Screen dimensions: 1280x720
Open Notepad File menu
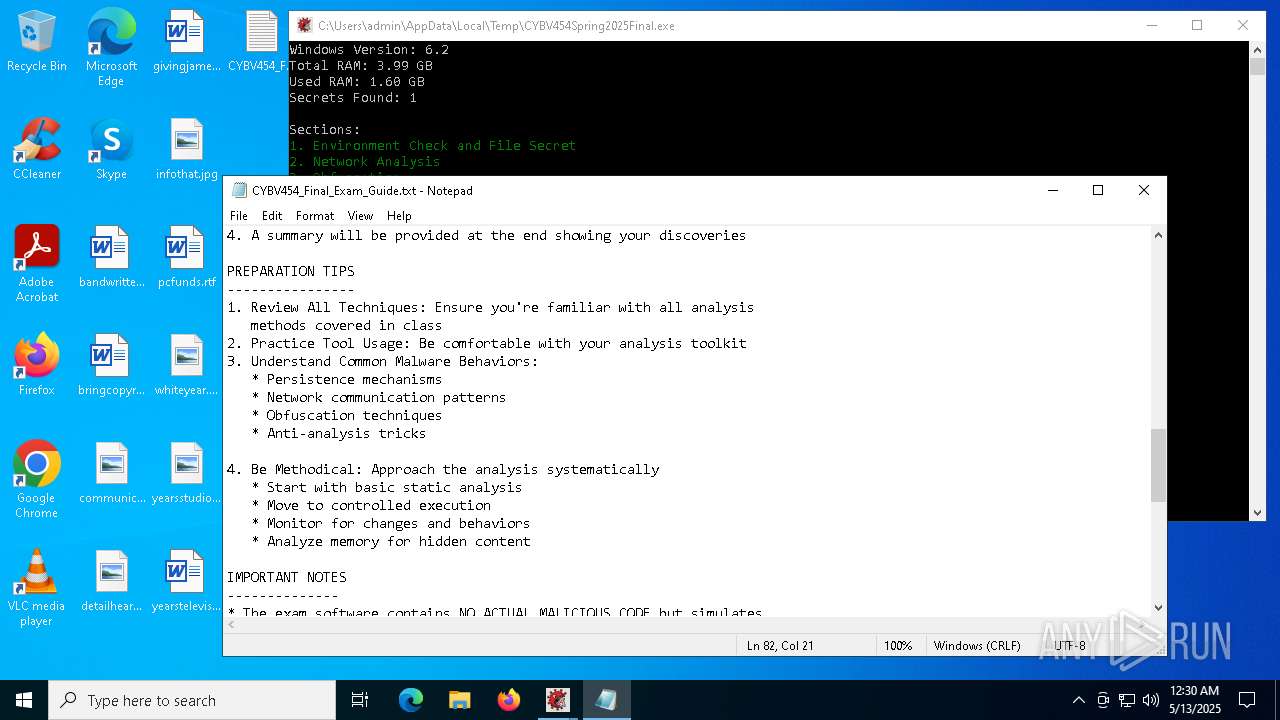(239, 216)
